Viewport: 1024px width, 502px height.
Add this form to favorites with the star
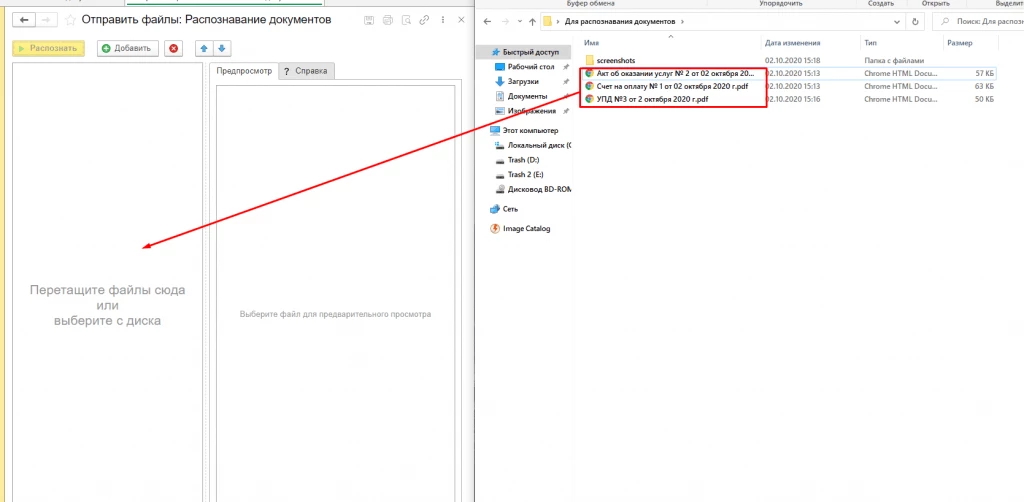[x=71, y=20]
